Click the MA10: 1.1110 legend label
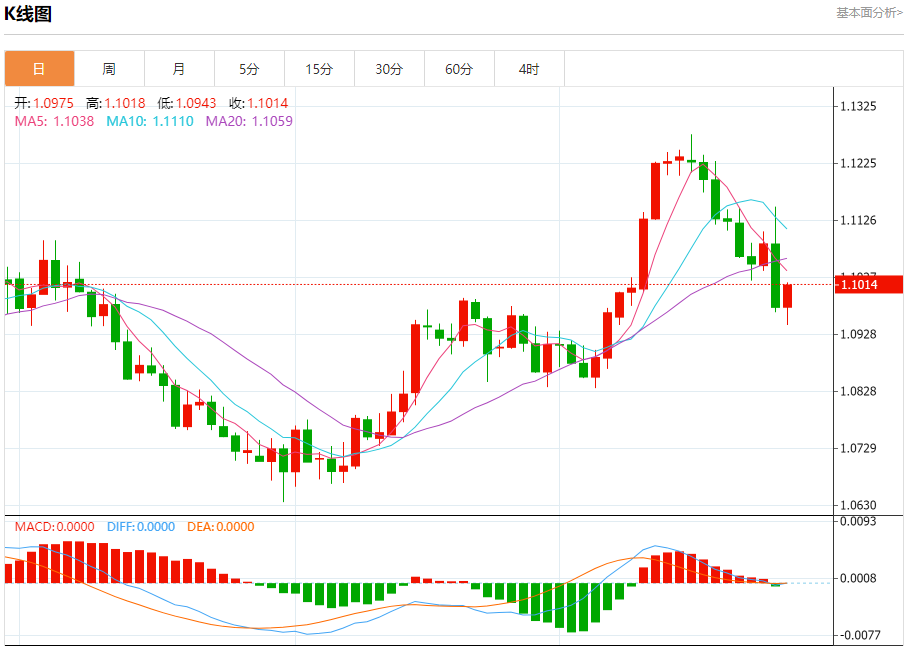The height and width of the screenshot is (646, 909). [150, 121]
